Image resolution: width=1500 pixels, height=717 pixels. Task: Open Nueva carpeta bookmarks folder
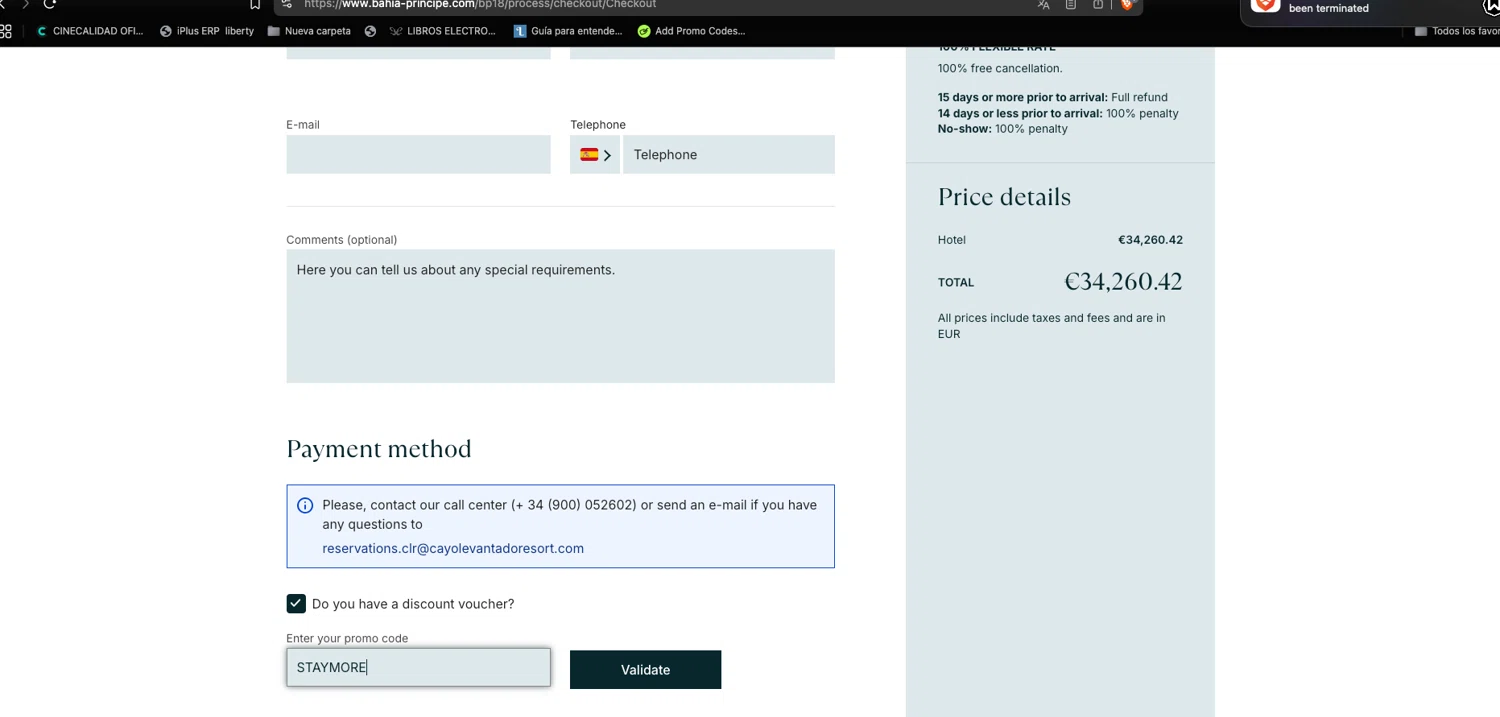(309, 31)
